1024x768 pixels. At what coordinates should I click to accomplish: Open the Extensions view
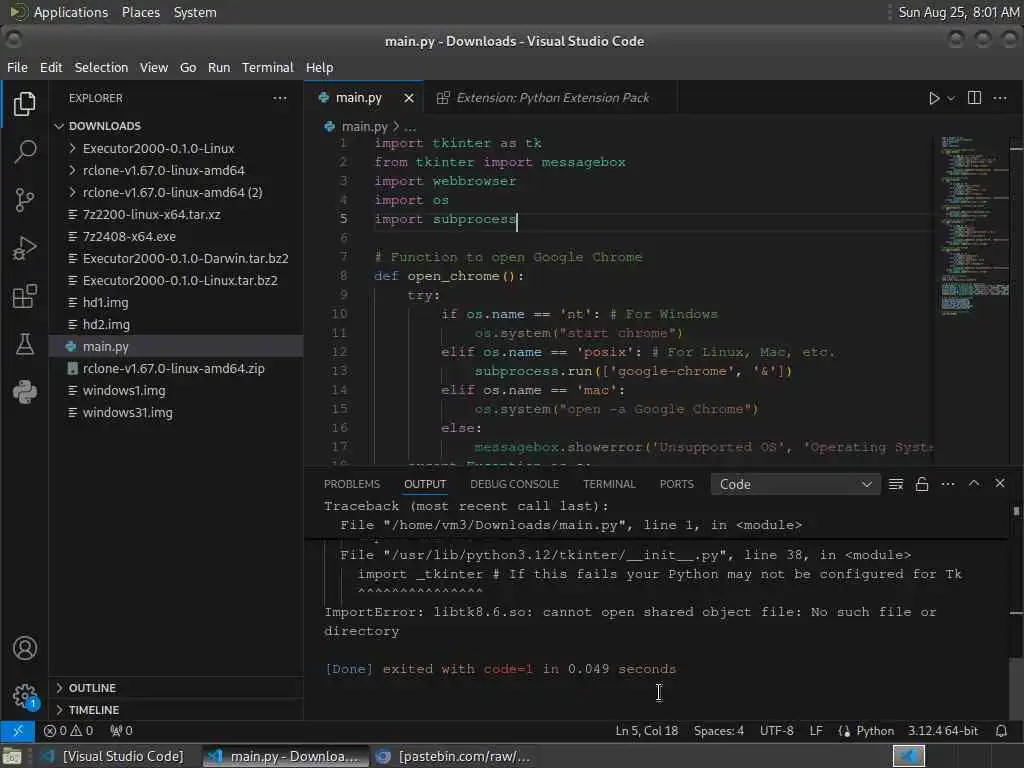pyautogui.click(x=24, y=296)
